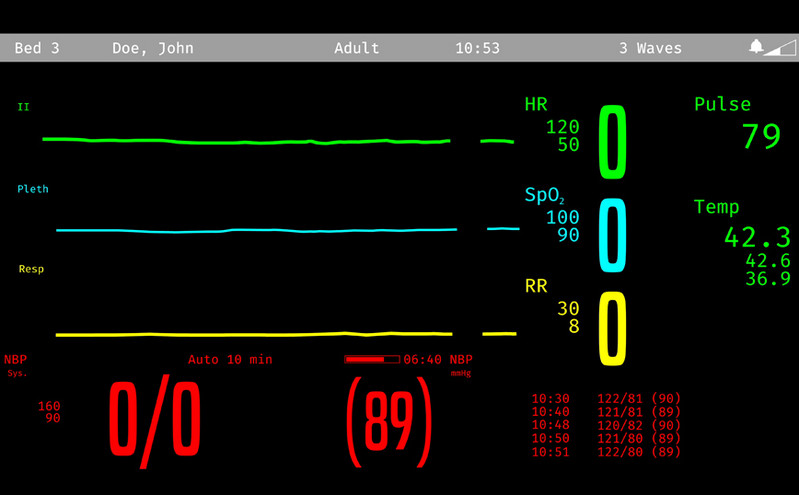Select the large green HR value
Screen dimensions: 799x495
[612, 142]
